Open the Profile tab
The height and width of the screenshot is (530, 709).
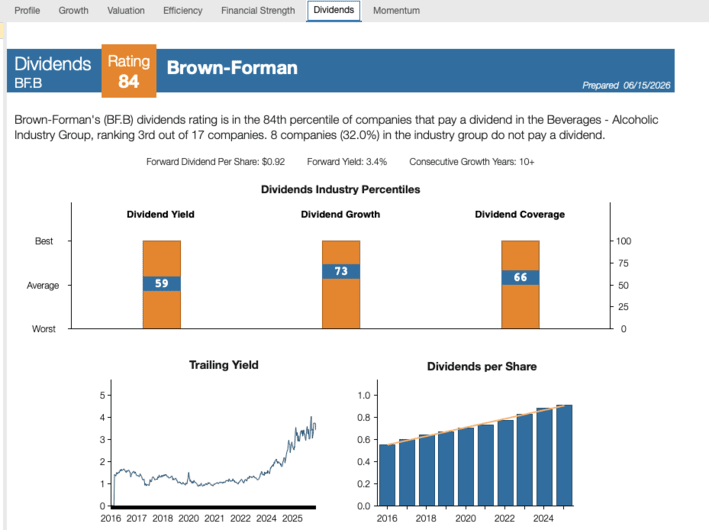pos(27,10)
